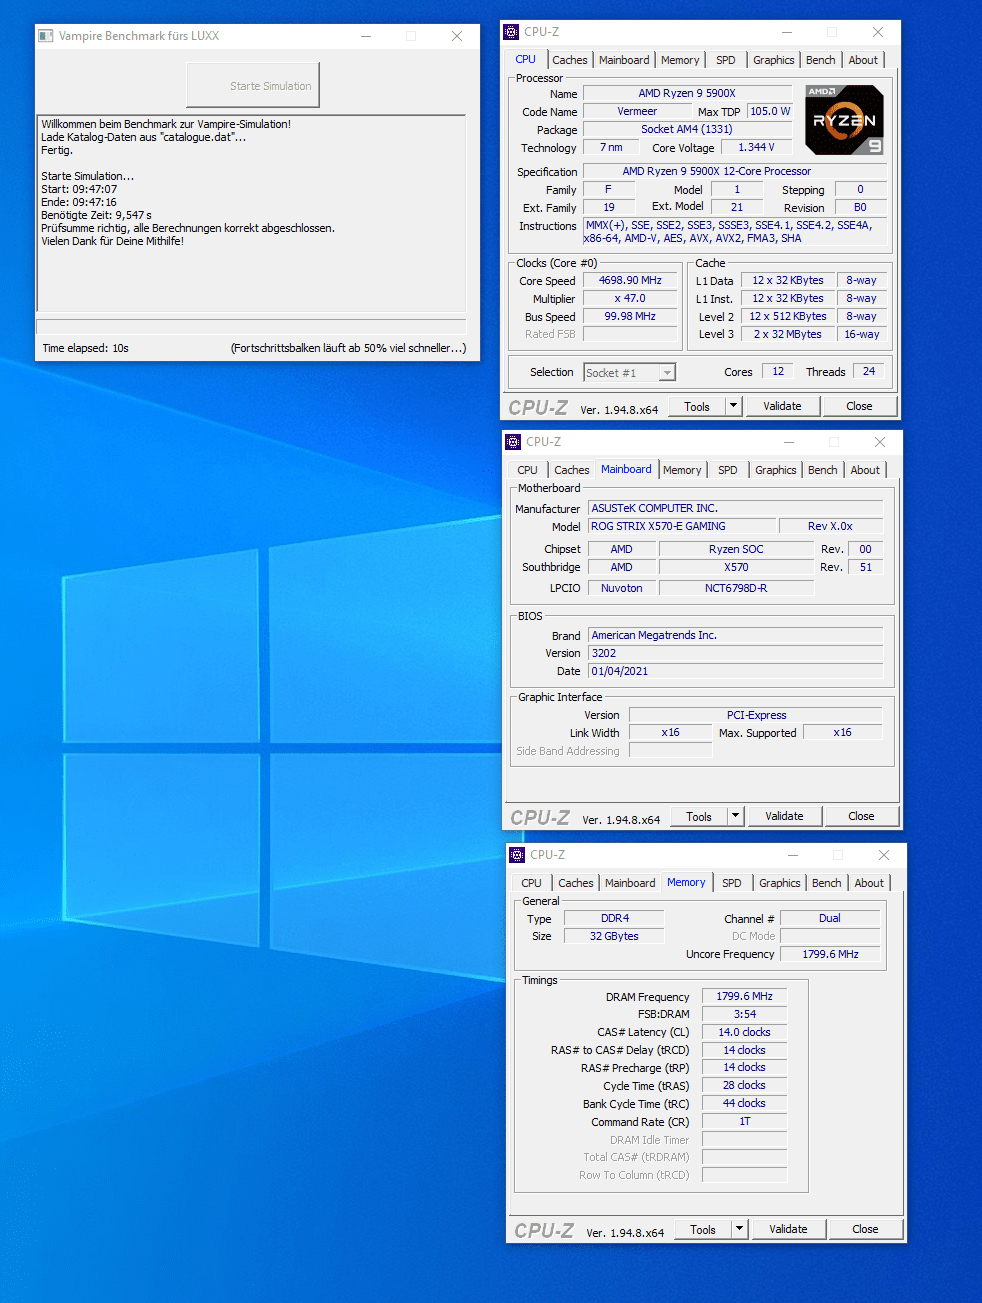
Task: Expand Tools dropdown arrow in Mainboard CPU-Z window
Action: tap(735, 816)
